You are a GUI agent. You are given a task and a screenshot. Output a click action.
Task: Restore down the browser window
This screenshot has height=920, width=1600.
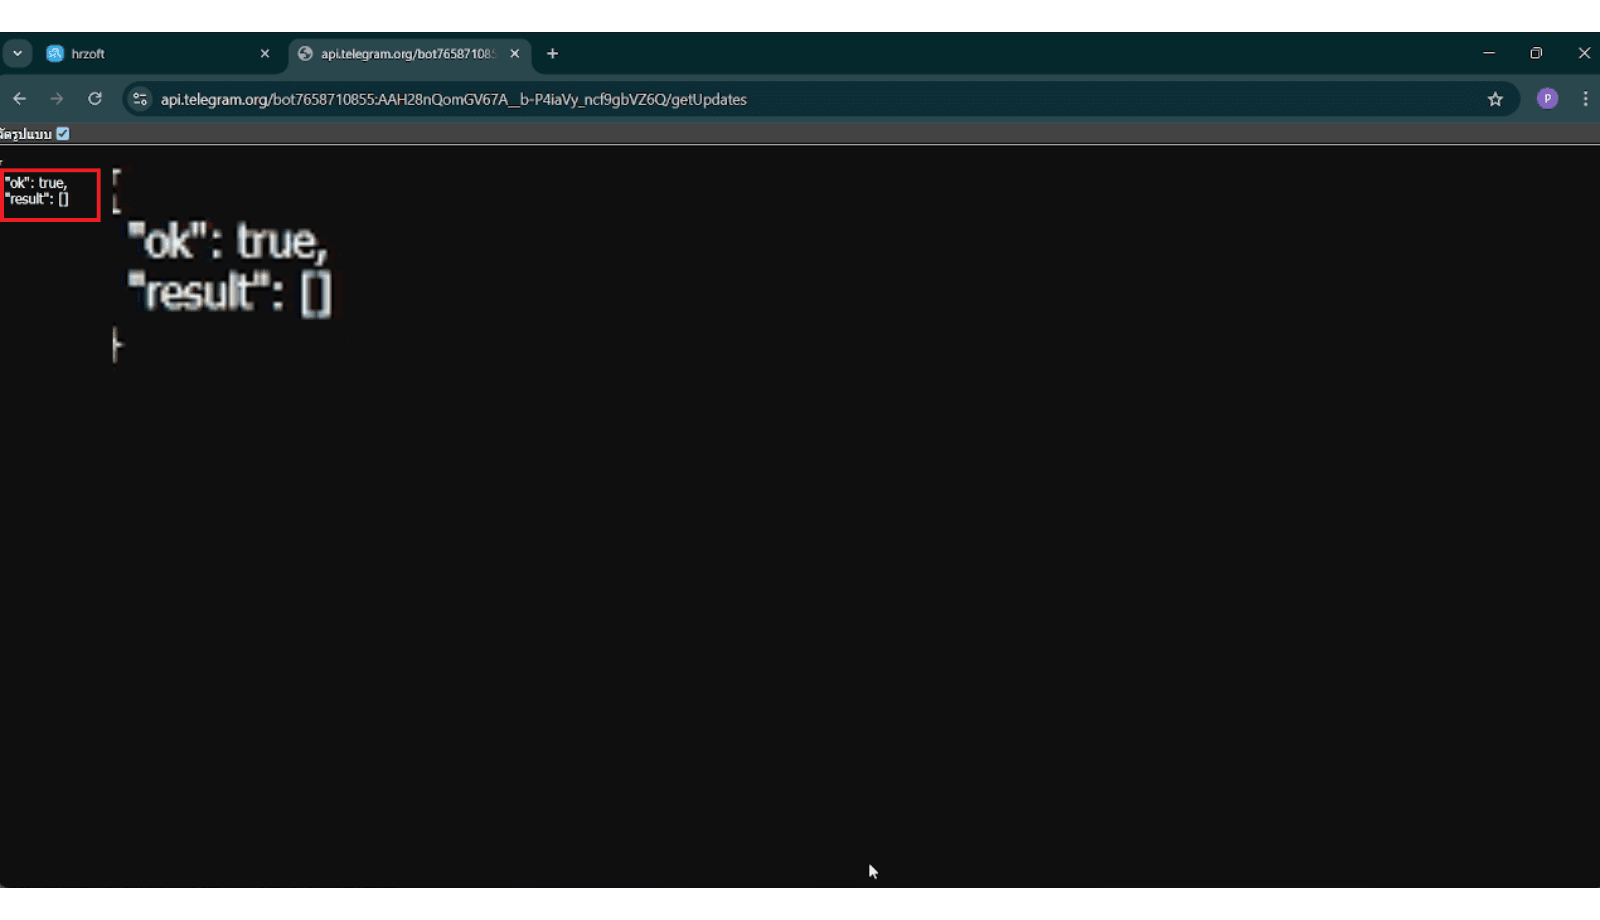tap(1536, 53)
